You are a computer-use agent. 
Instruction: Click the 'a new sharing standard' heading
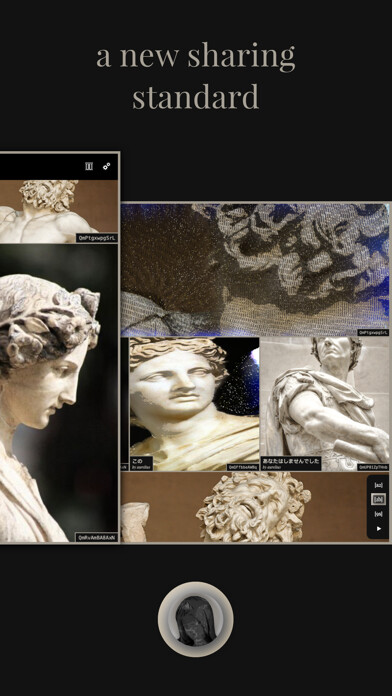[196, 76]
